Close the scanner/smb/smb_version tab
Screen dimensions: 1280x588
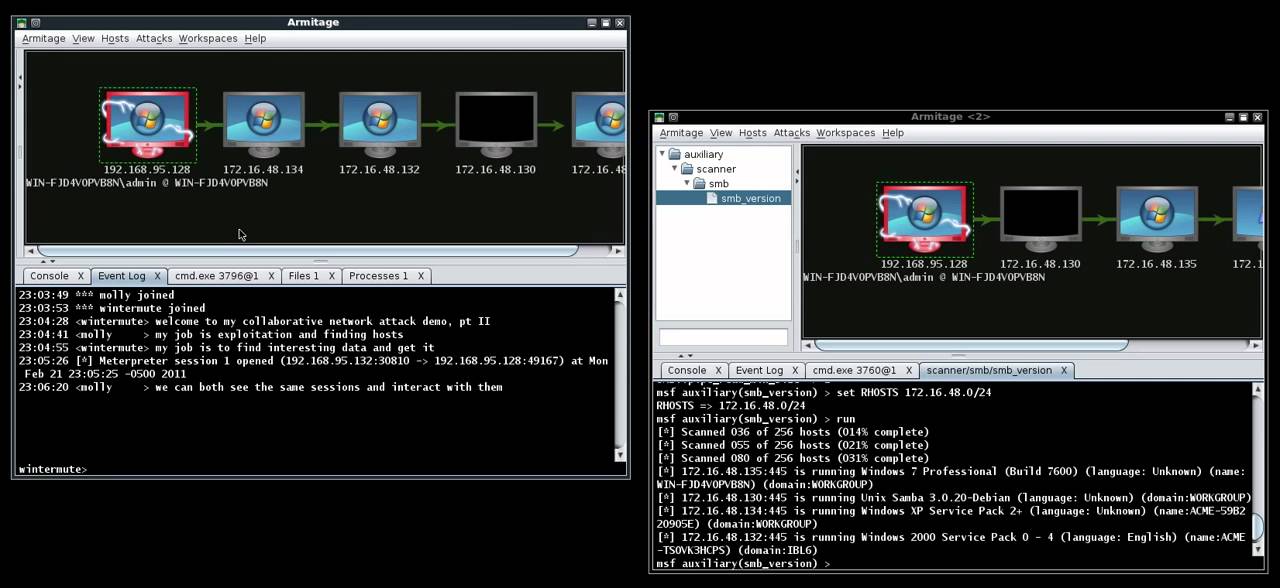coord(1064,370)
